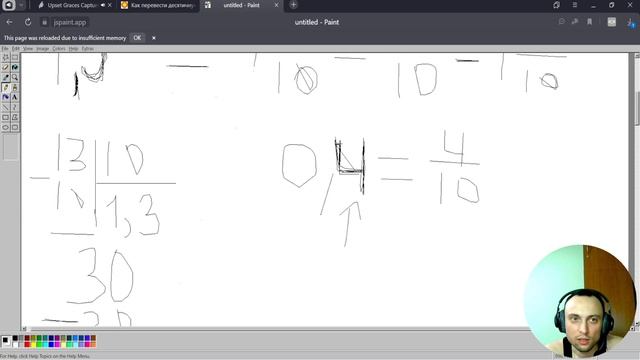Close the untitled - Paint tab
This screenshot has width=640, height=360.
click(x=276, y=5)
